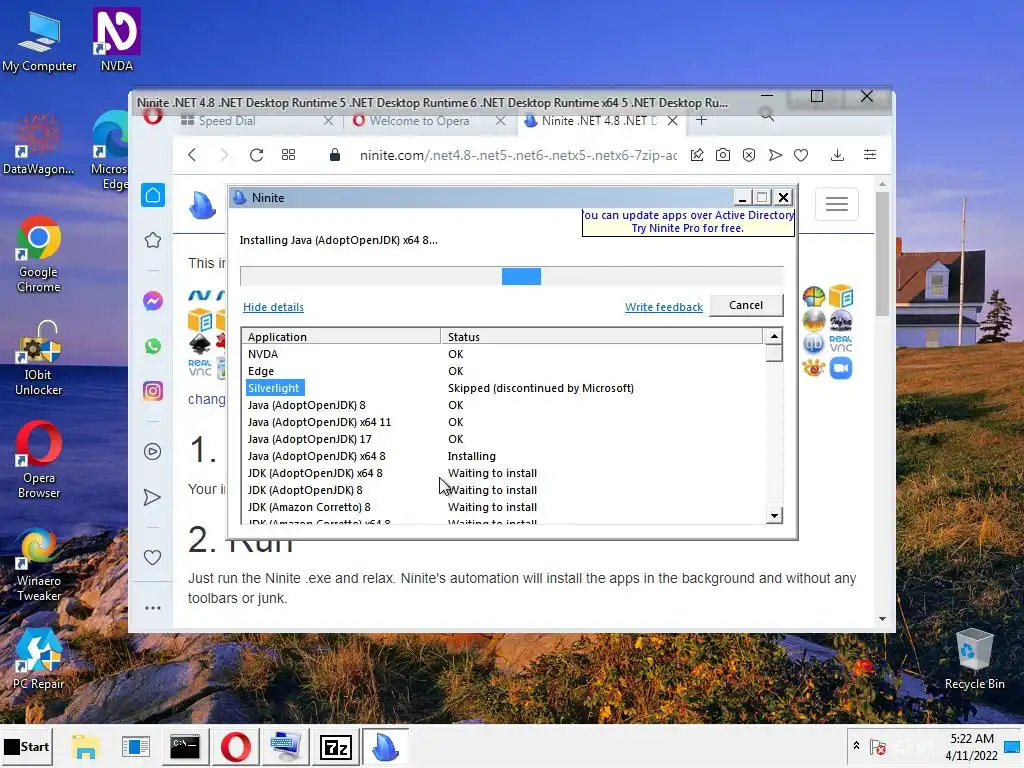Cancel the Ninite installation
The width and height of the screenshot is (1024, 768).
746,305
